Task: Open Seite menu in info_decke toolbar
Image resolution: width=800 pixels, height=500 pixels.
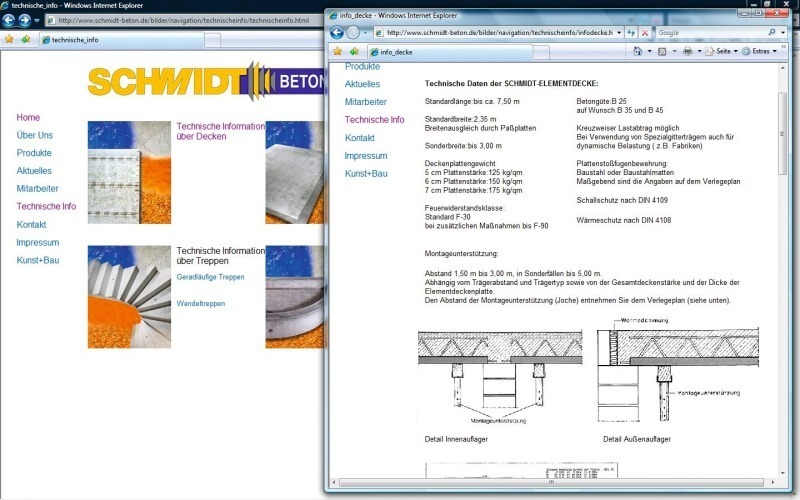Action: pyautogui.click(x=722, y=51)
